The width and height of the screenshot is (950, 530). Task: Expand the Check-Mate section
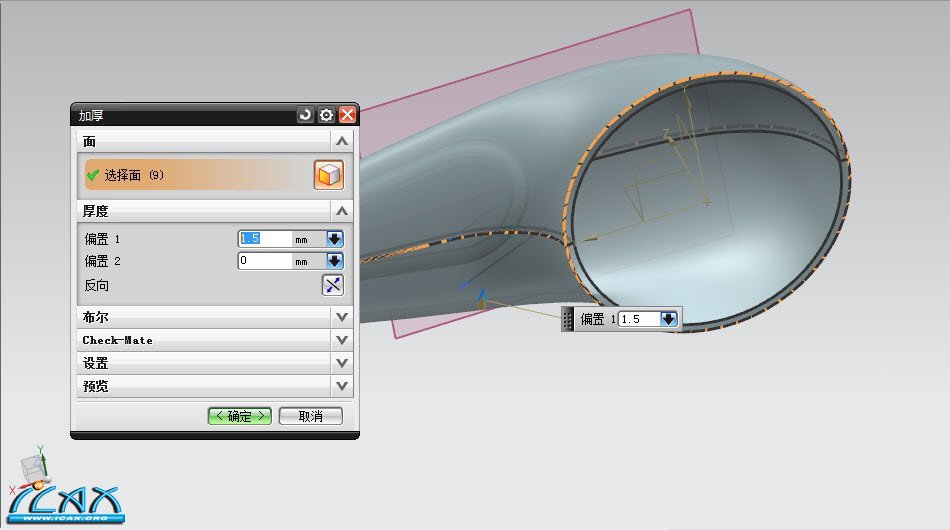pos(342,340)
